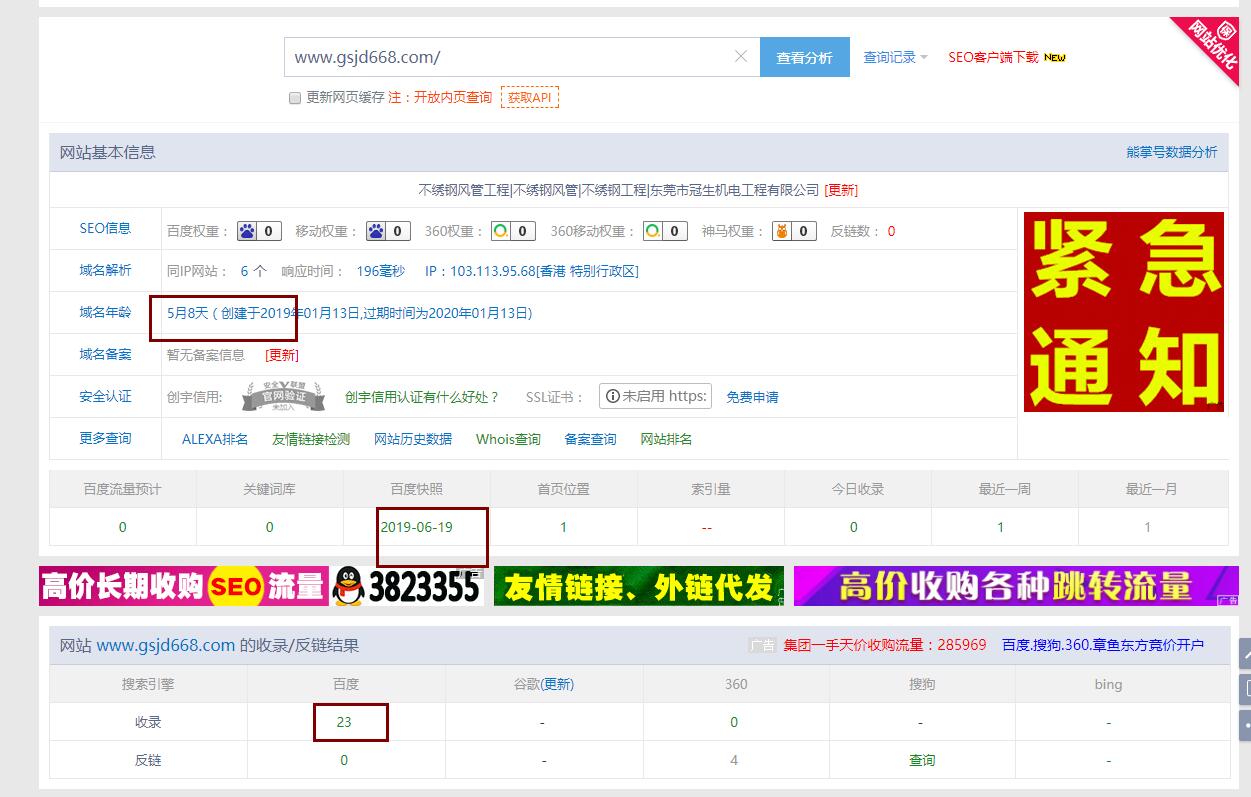Click the 安全认证 row label
This screenshot has height=797, width=1251.
coord(105,396)
